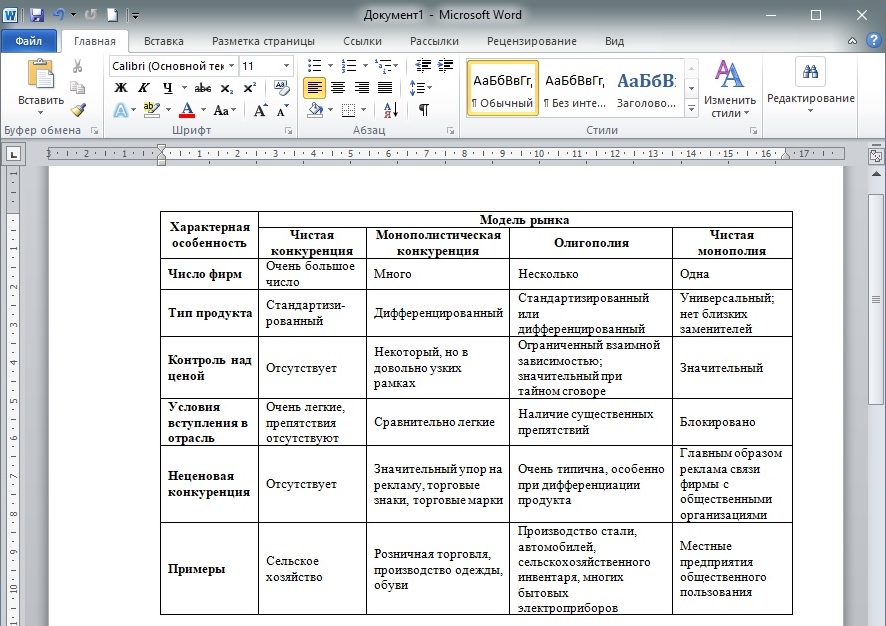Click the tab selector box left of the ruler
Image resolution: width=886 pixels, height=626 pixels.
click(13, 154)
